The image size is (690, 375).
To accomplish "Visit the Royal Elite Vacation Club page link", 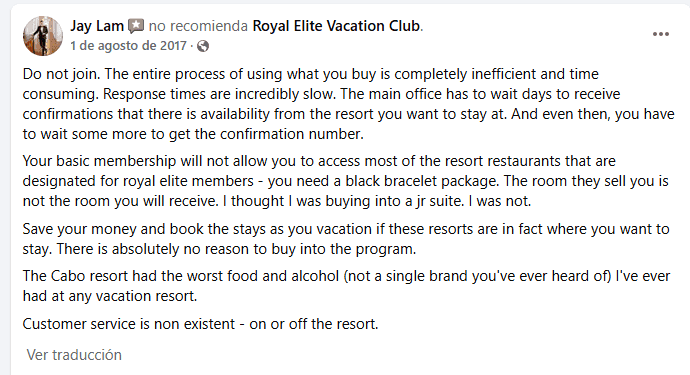I will tap(336, 26).
